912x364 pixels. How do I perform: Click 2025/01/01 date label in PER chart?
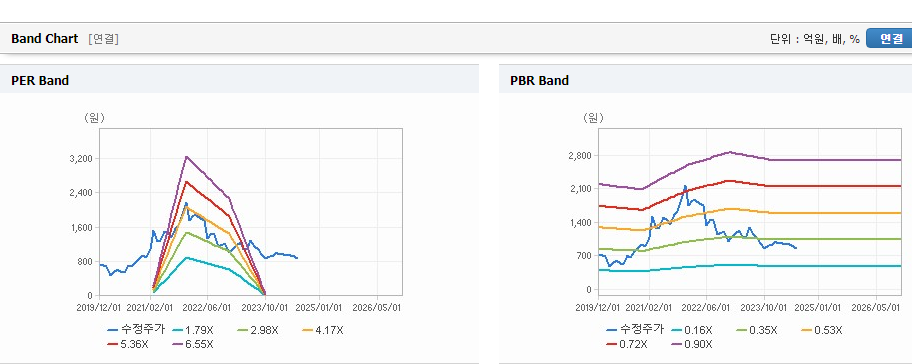point(319,307)
